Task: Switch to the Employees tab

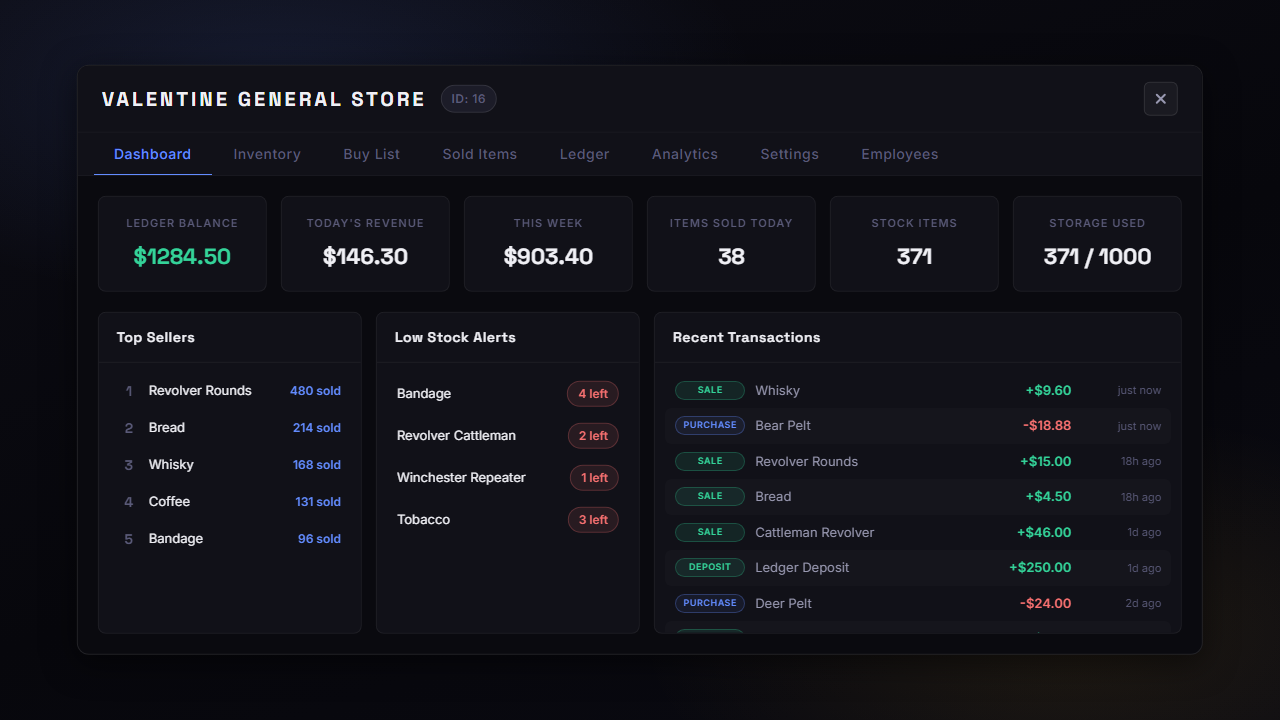Action: pos(899,154)
